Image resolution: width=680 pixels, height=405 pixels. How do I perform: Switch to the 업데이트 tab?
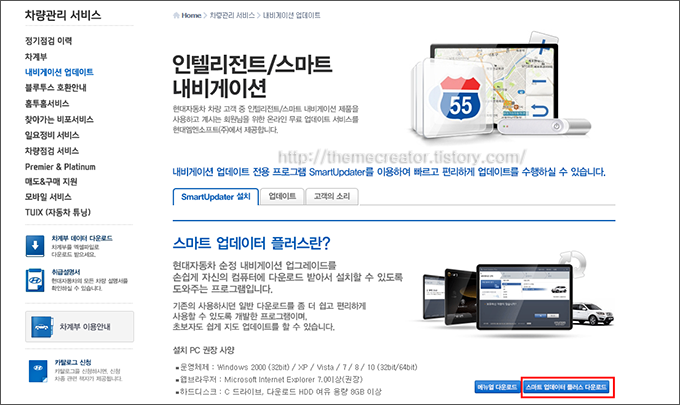[x=282, y=196]
